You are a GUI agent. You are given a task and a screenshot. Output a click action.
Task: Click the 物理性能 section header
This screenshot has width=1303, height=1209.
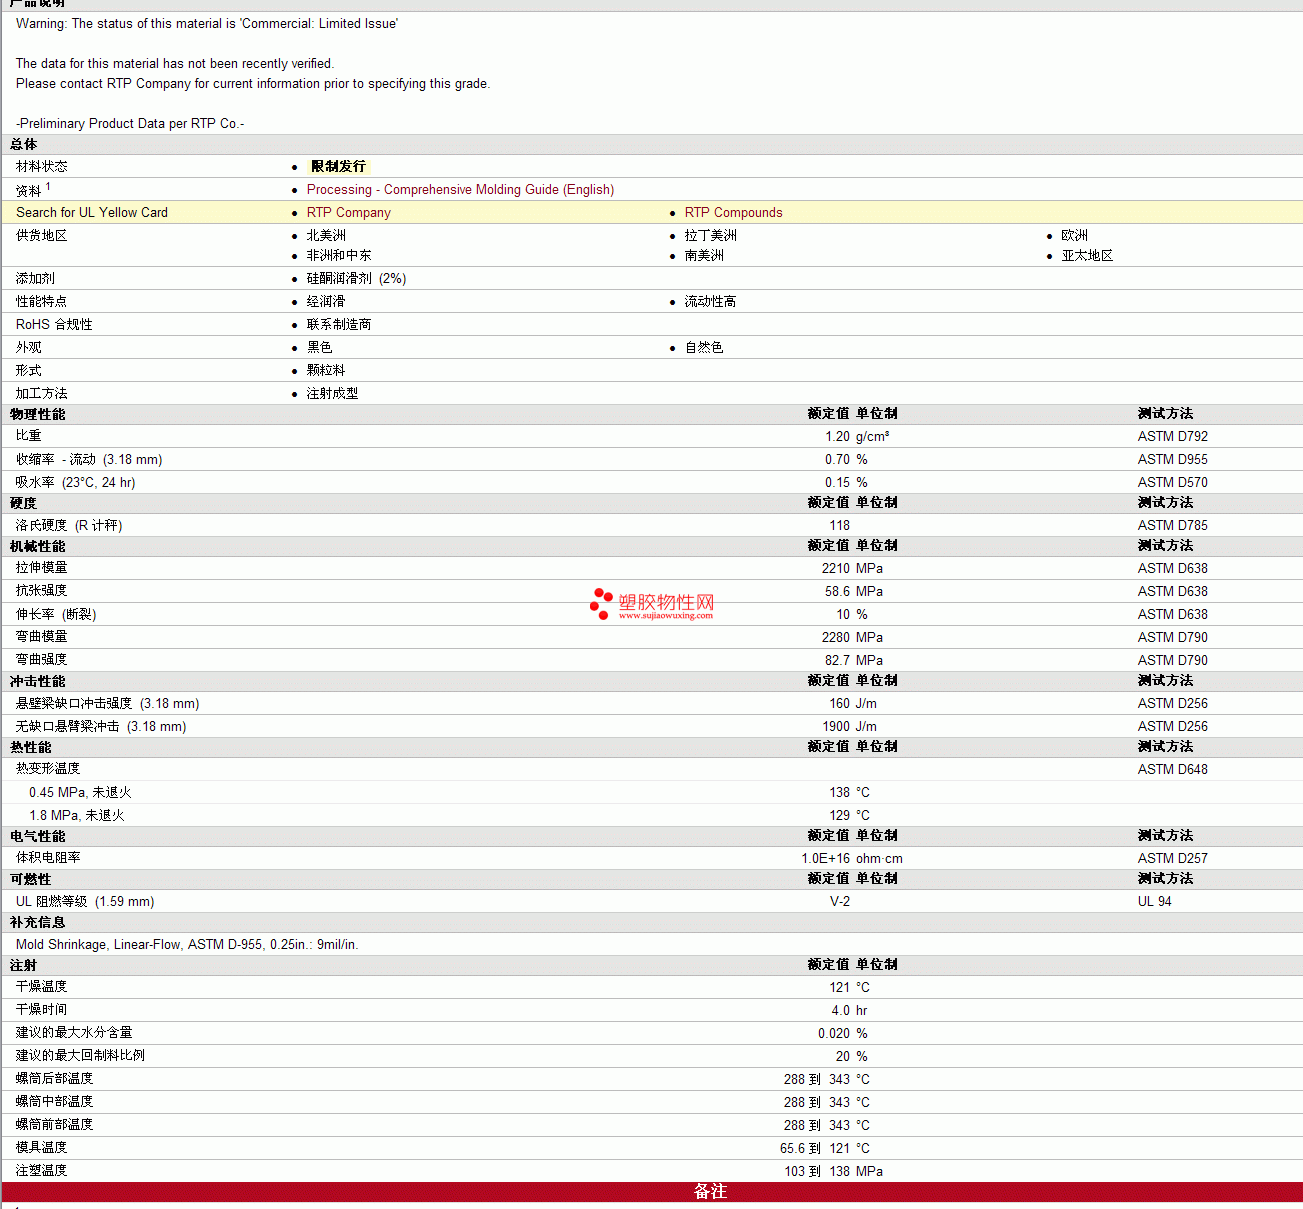38,415
